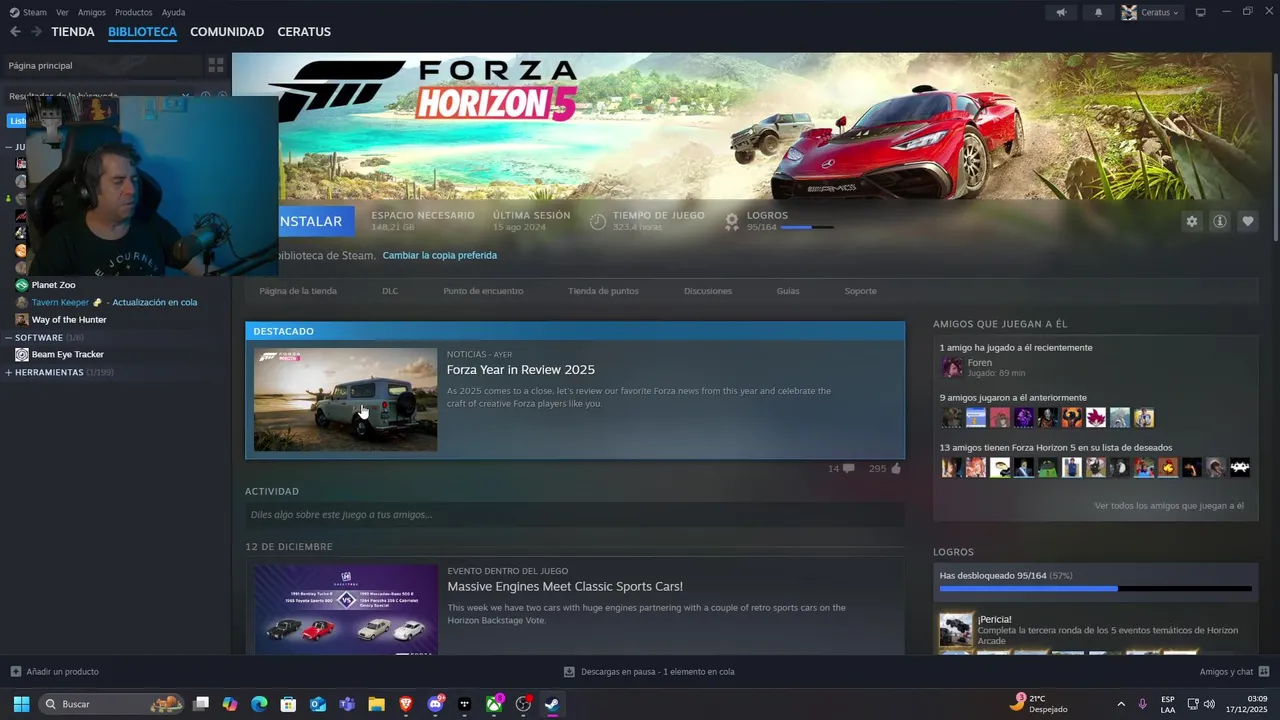Open the library grid view icon

tap(215, 65)
